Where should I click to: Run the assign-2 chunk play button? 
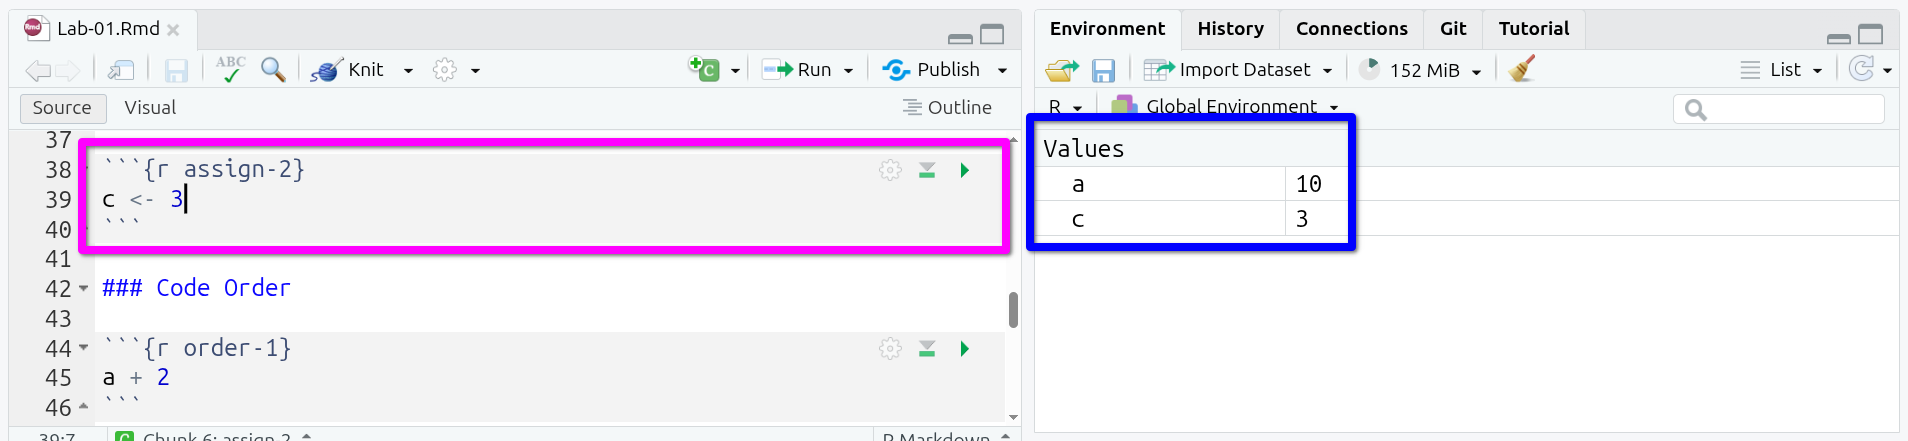(964, 170)
